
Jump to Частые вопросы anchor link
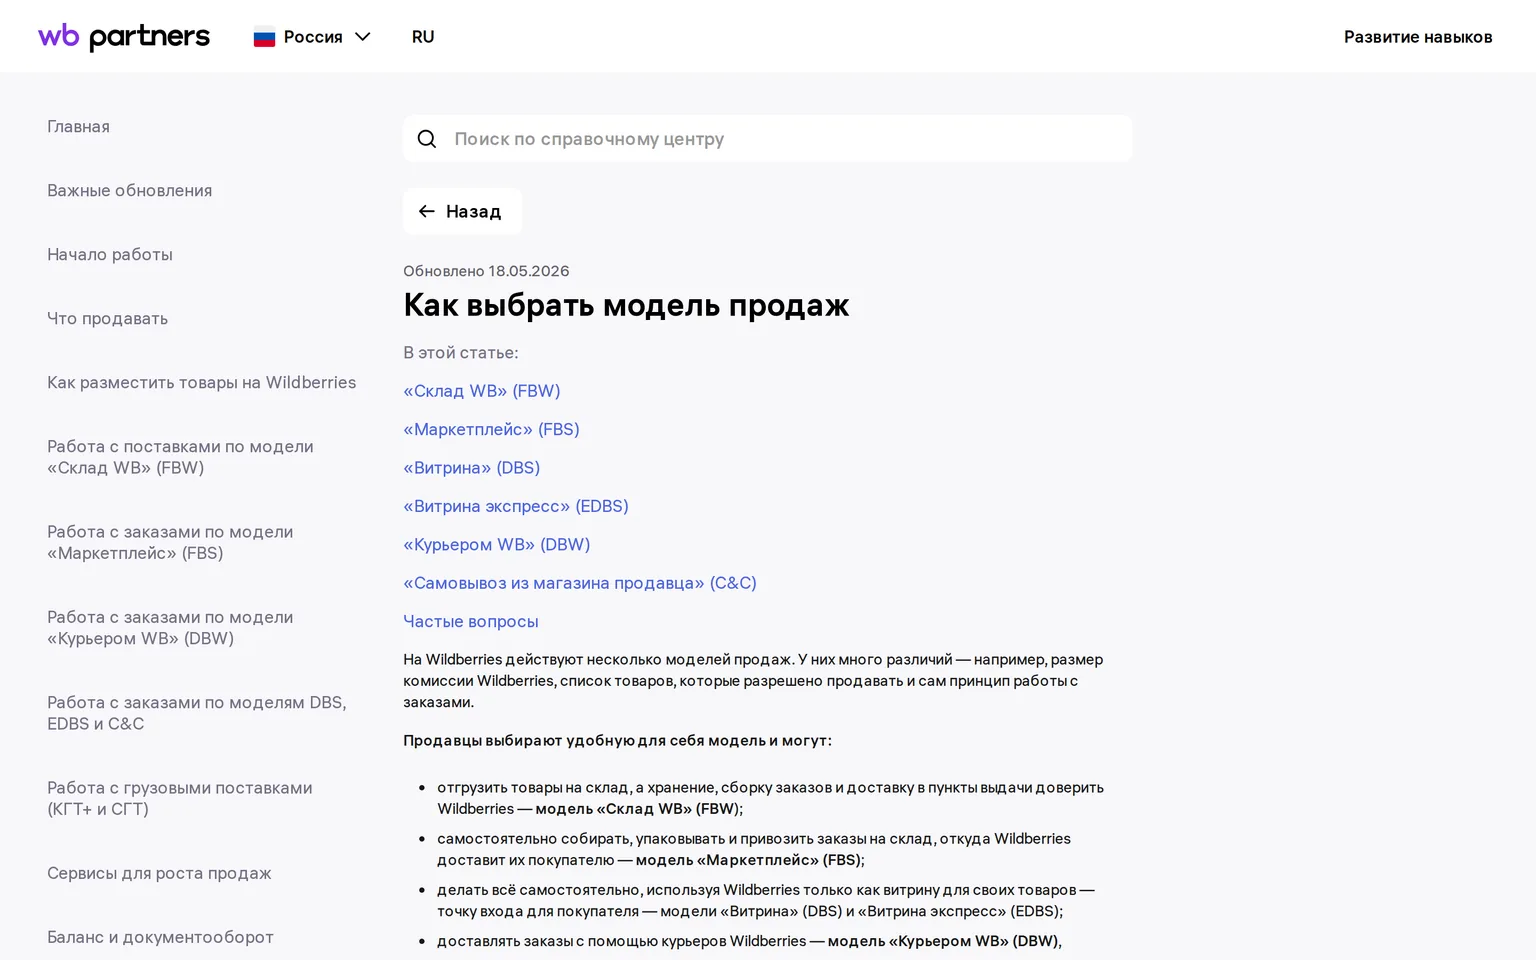coord(471,621)
